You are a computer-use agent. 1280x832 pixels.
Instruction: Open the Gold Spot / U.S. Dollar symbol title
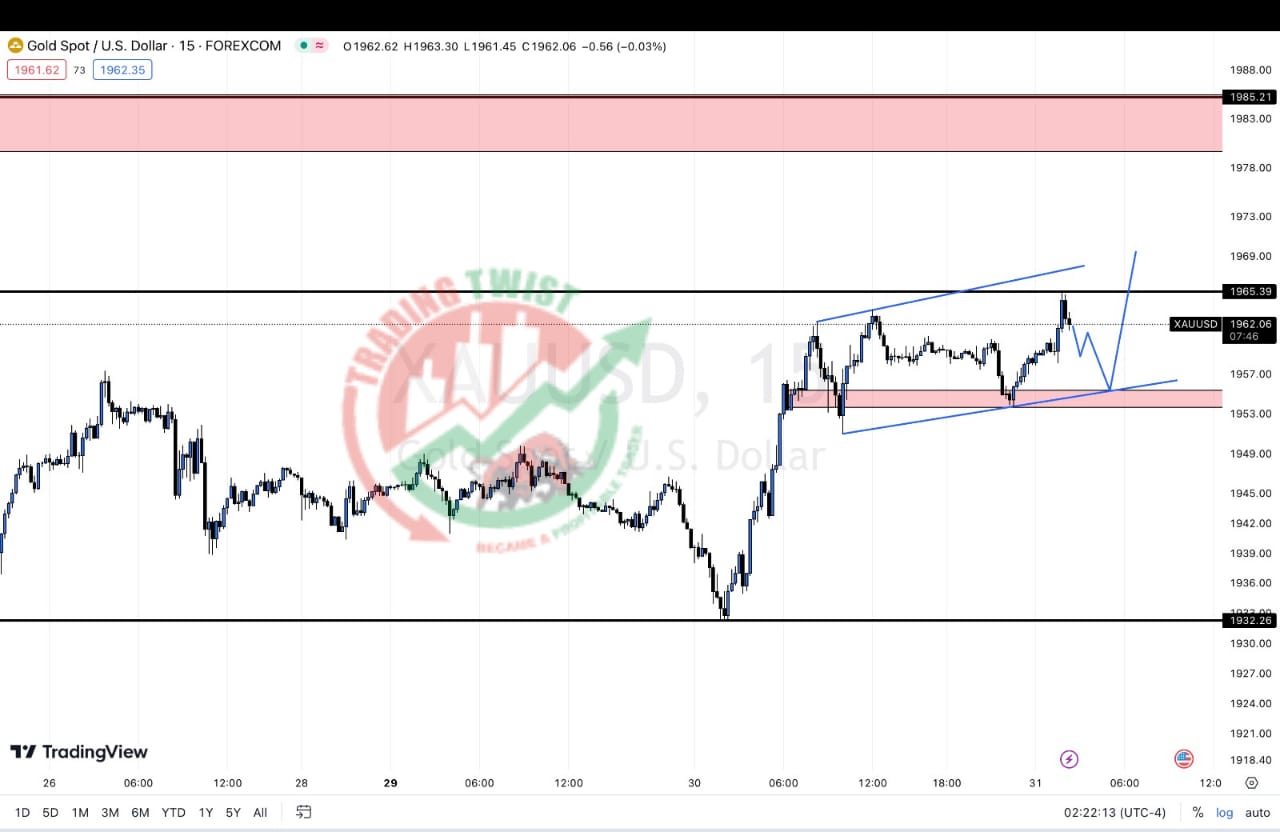coord(154,46)
